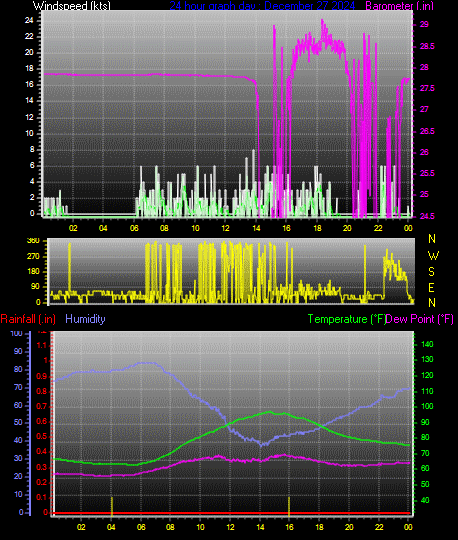Select the Humidity legend label
This screenshot has width=458, height=540.
[85, 319]
